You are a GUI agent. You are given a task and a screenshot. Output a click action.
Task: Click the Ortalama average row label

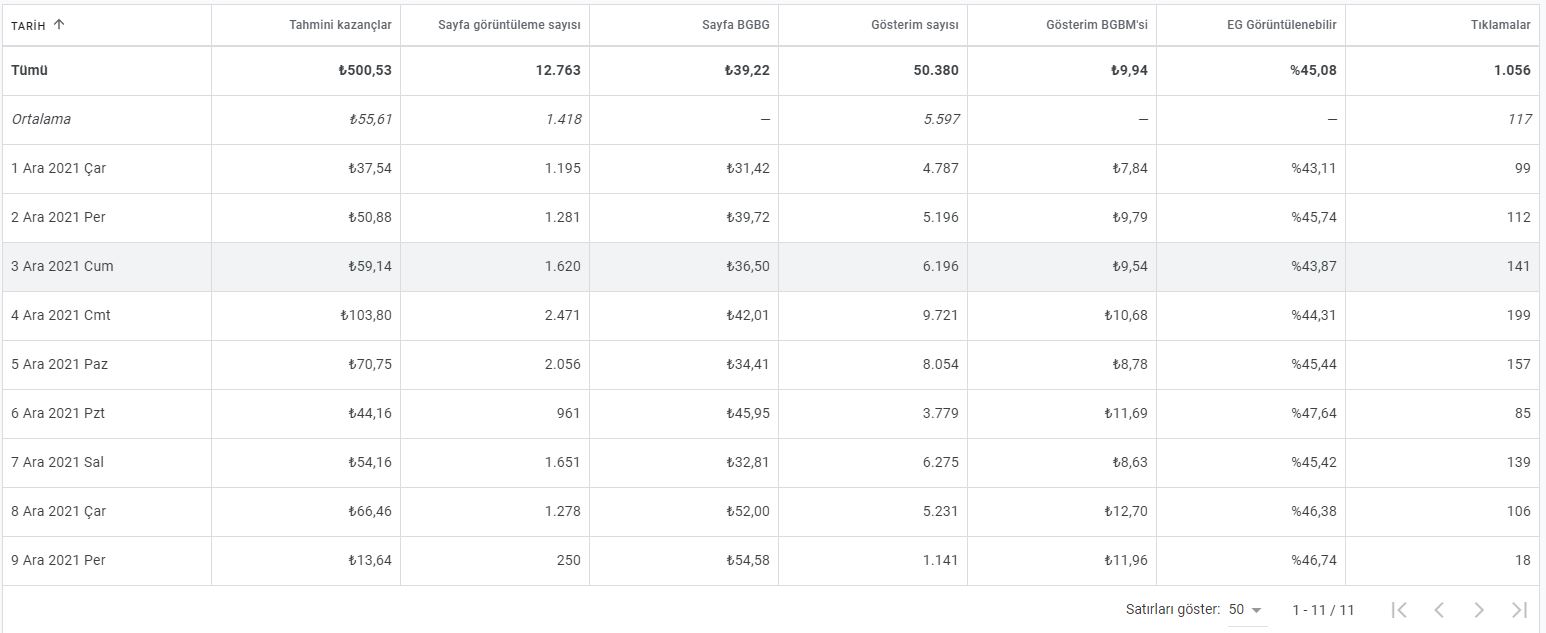click(41, 119)
